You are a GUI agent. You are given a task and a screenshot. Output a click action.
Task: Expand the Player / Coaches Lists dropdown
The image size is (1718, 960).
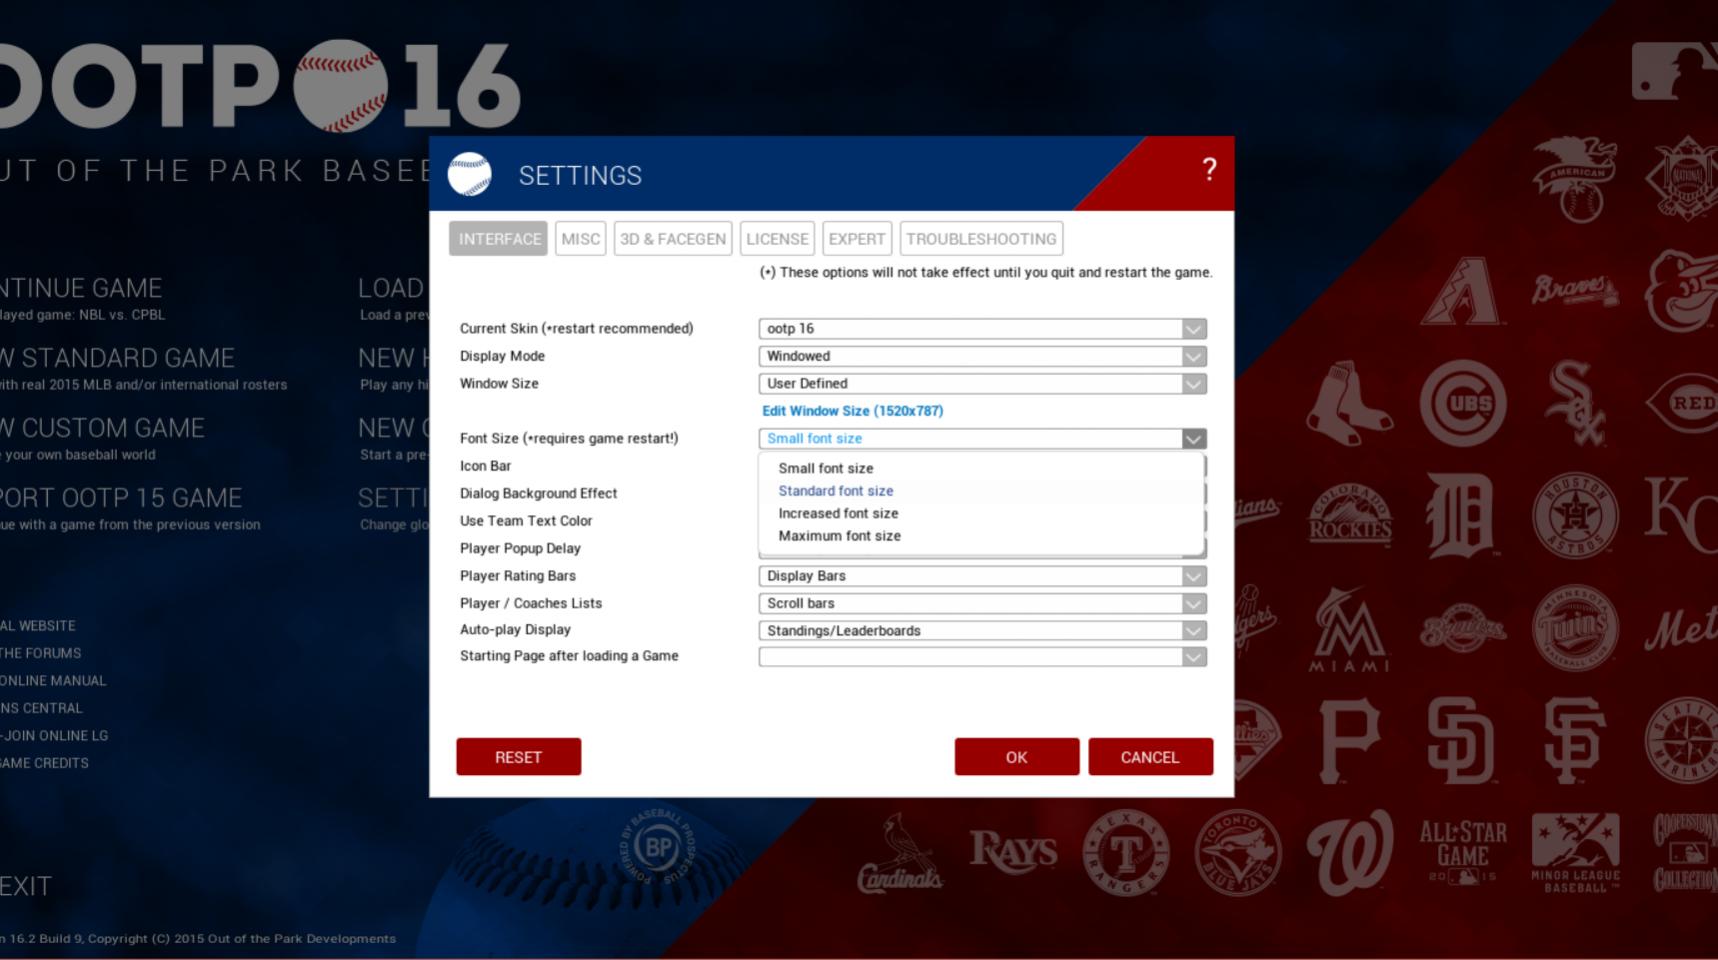tap(1193, 604)
